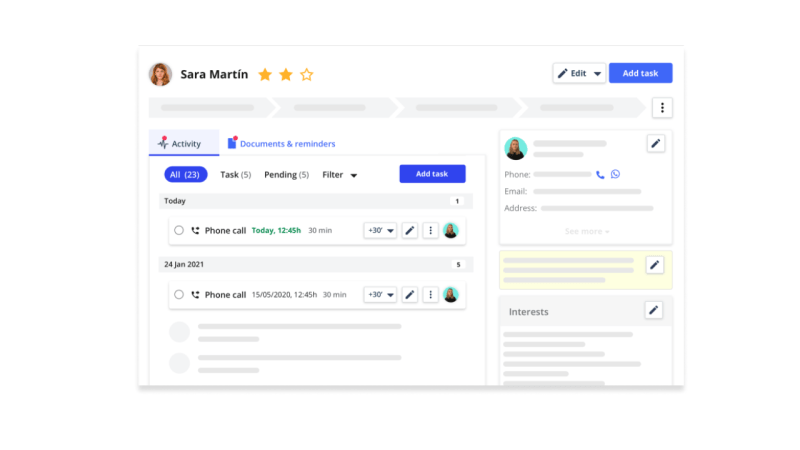This screenshot has height=450, width=800.
Task: Click the Add task button in header
Action: click(x=640, y=73)
